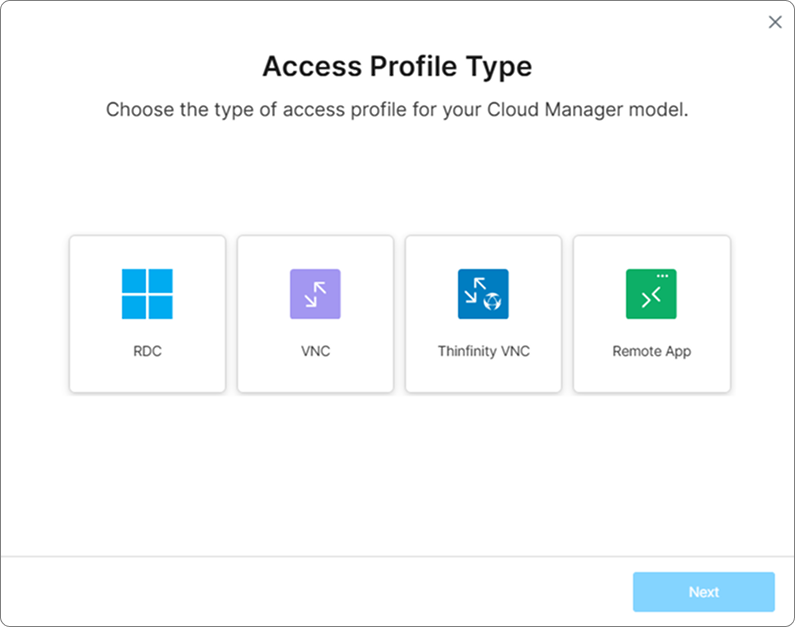Pick the green Remote App icon
Image resolution: width=795 pixels, height=627 pixels.
click(651, 294)
